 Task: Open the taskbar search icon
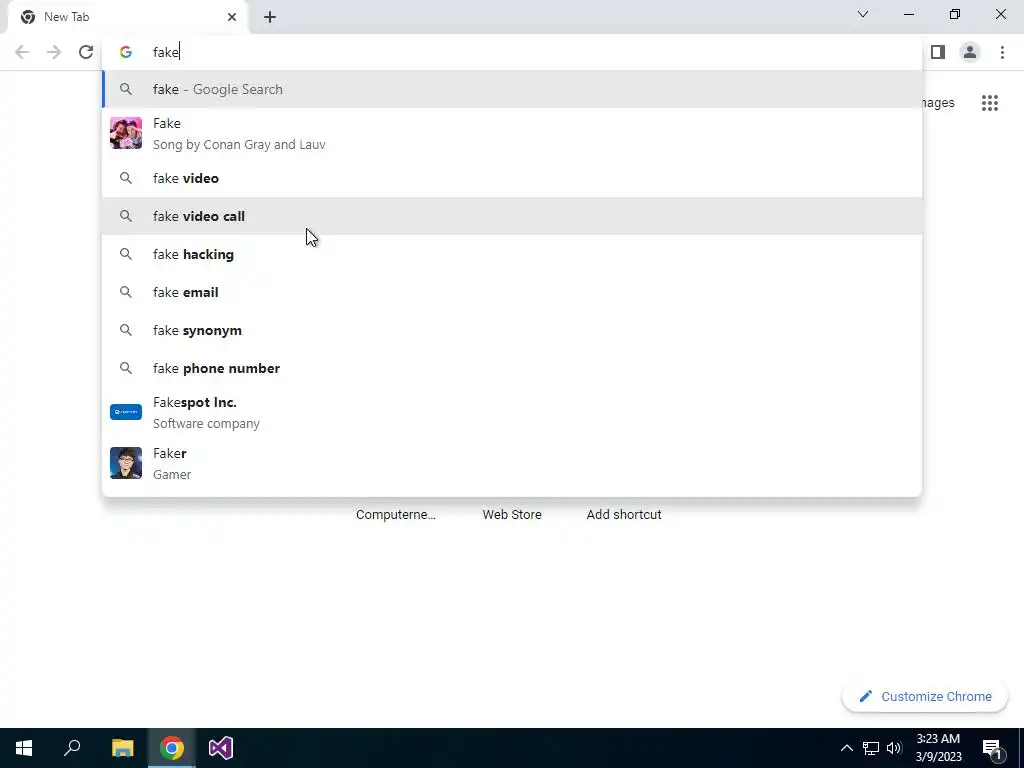click(72, 748)
